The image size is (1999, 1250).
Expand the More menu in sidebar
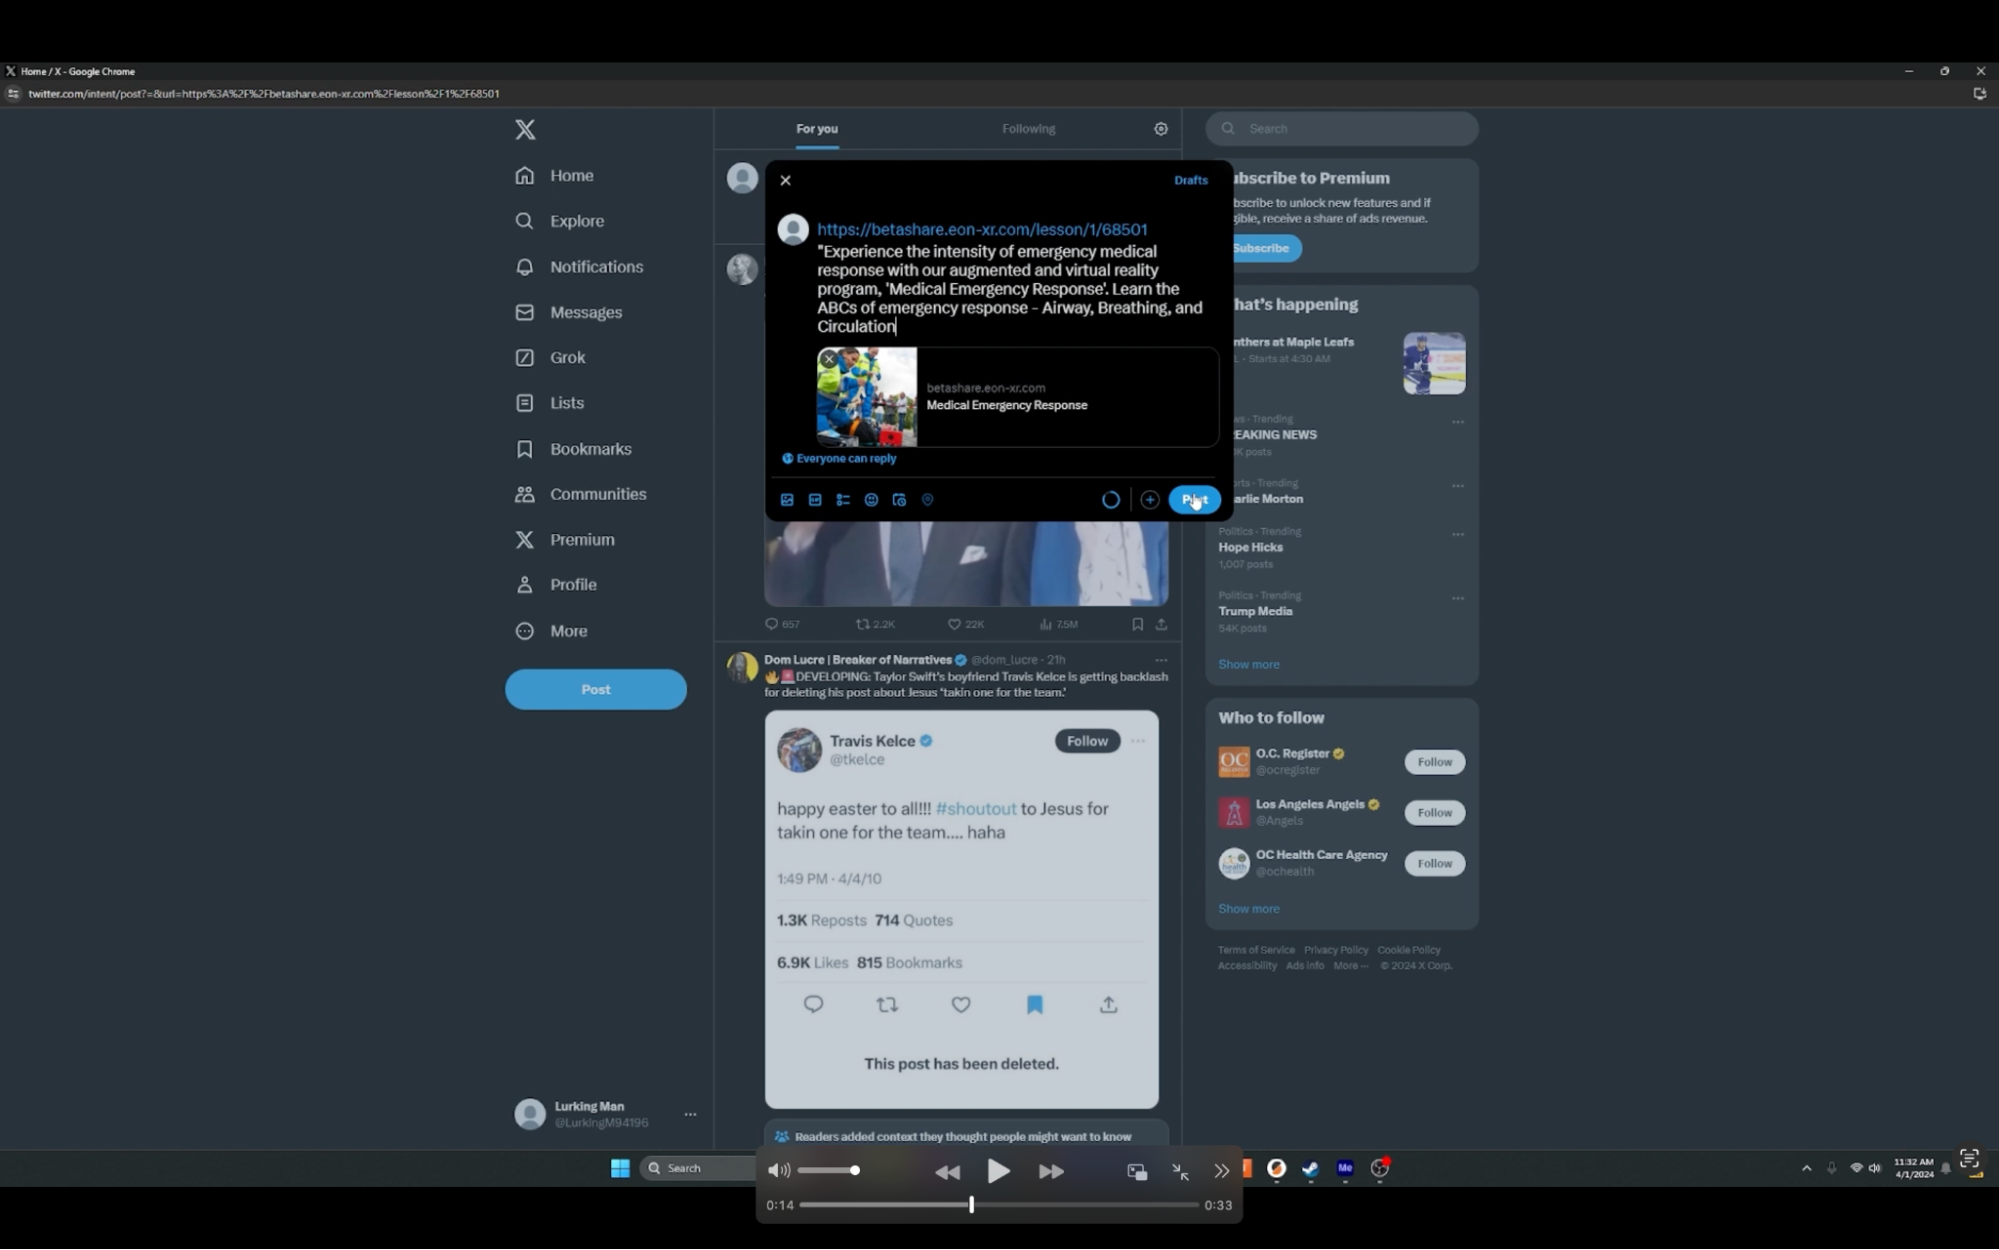coord(552,631)
